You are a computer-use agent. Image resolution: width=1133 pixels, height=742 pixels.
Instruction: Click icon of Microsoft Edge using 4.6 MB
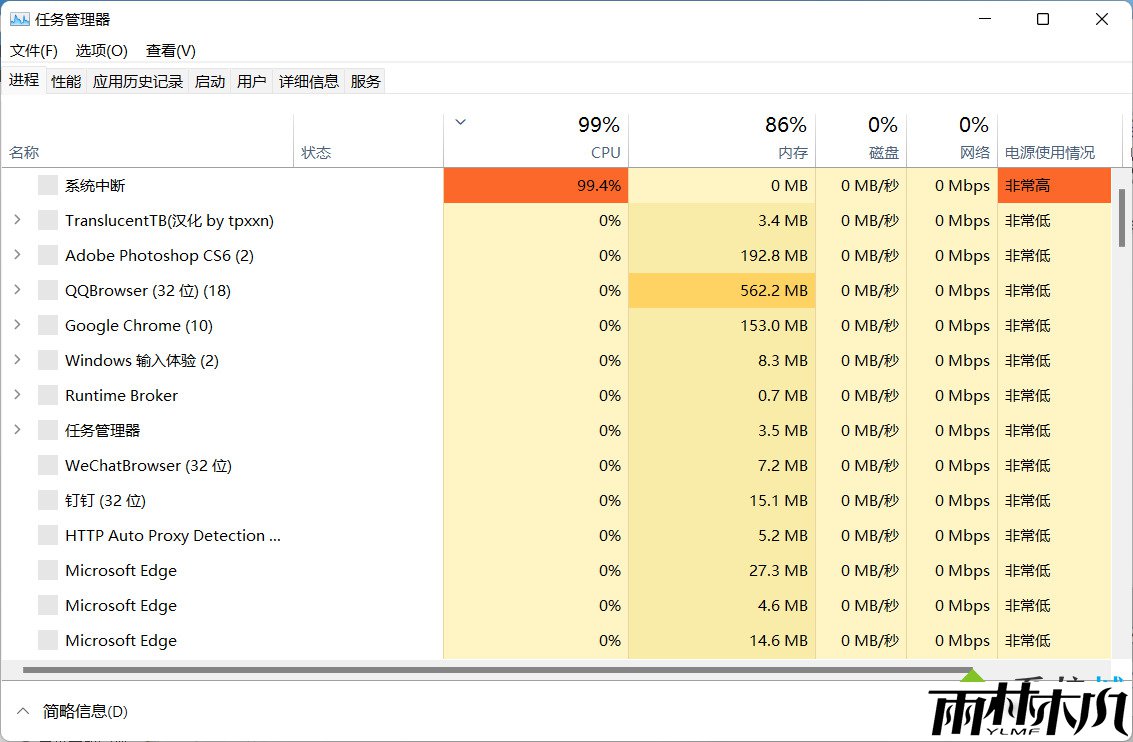pyautogui.click(x=48, y=605)
